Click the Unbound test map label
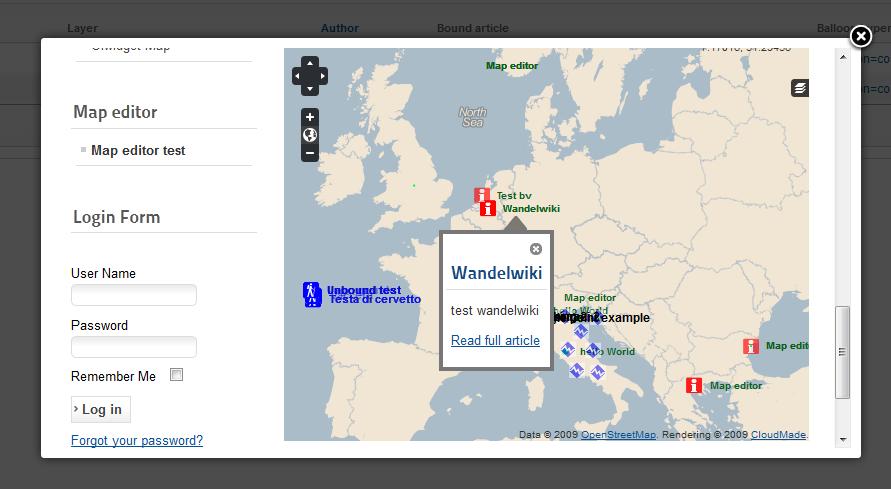This screenshot has width=891, height=489. coord(364,290)
